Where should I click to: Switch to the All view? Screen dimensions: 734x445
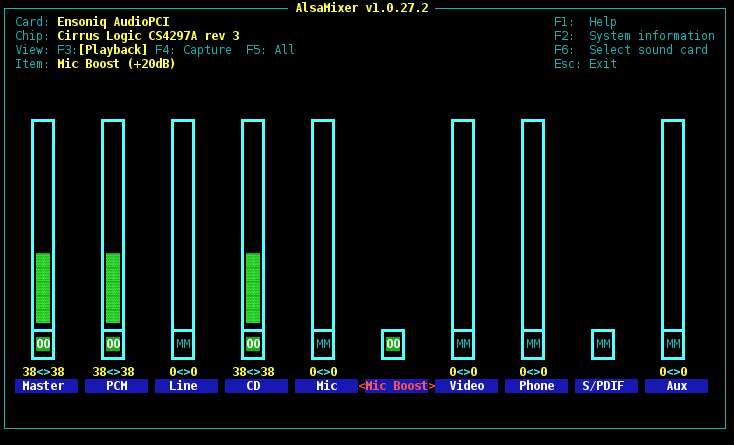point(270,50)
